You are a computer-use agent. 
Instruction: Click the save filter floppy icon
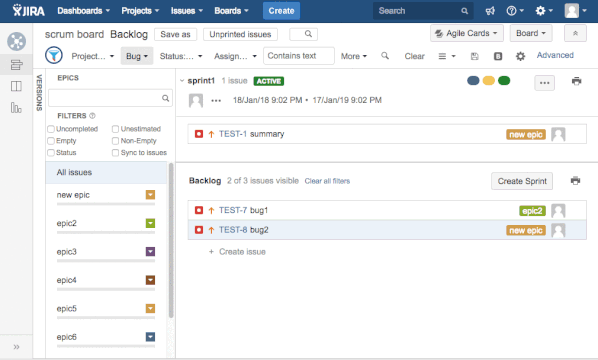click(474, 56)
